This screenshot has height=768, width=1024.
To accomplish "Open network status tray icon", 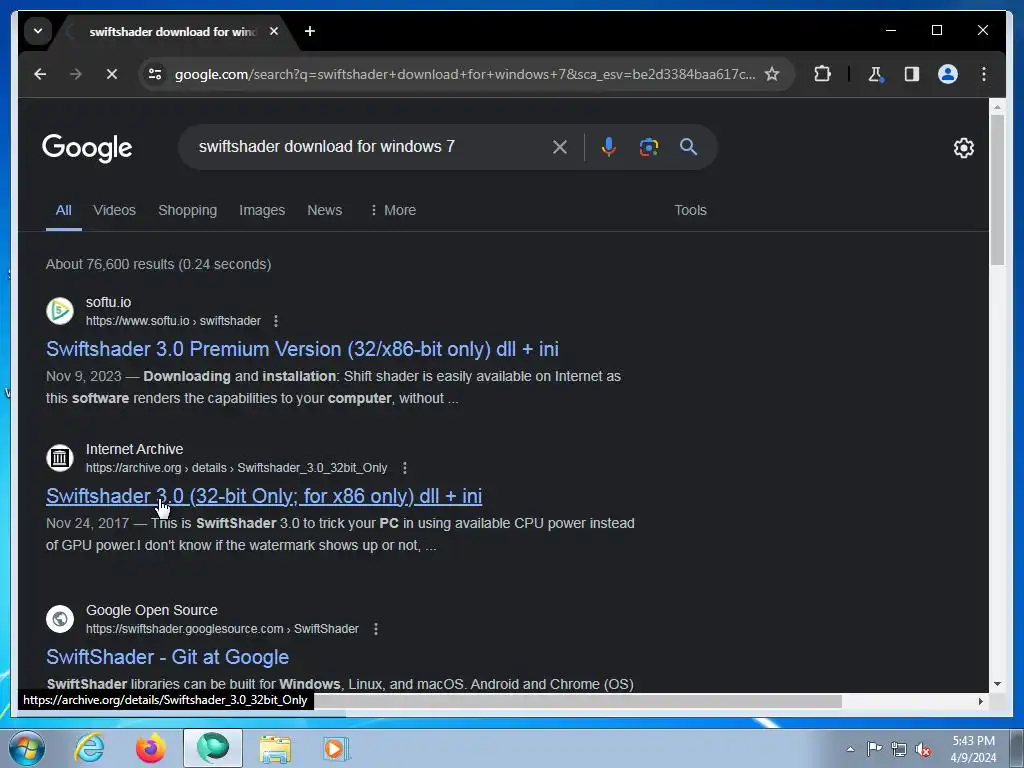I will tap(899, 749).
